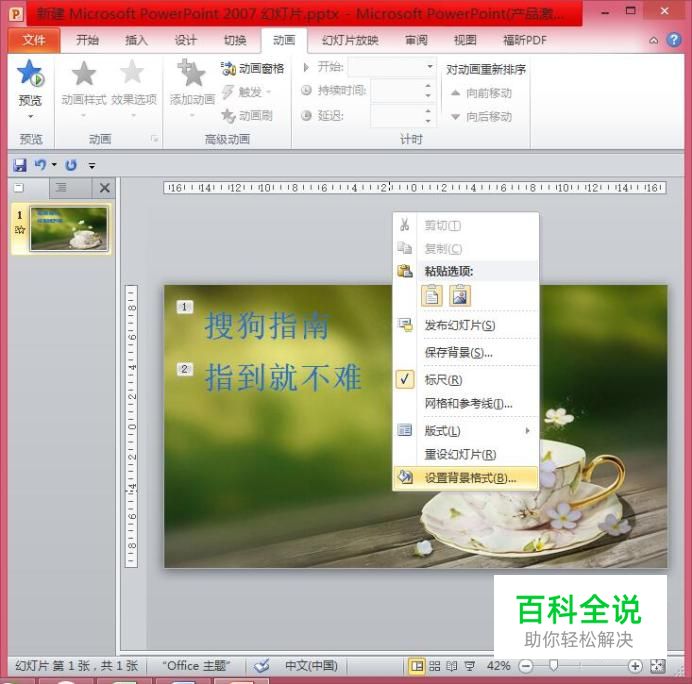Click the Preview star icon
This screenshot has width=692, height=684.
[30, 73]
